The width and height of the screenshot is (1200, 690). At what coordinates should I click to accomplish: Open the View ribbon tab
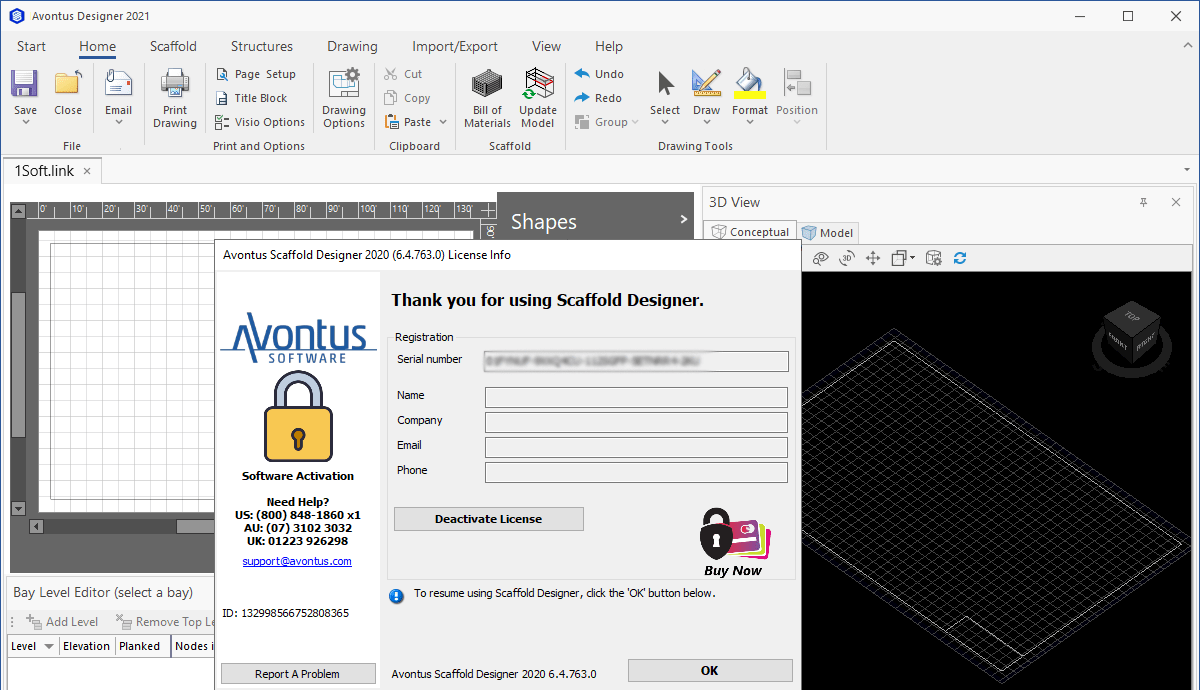coord(546,46)
